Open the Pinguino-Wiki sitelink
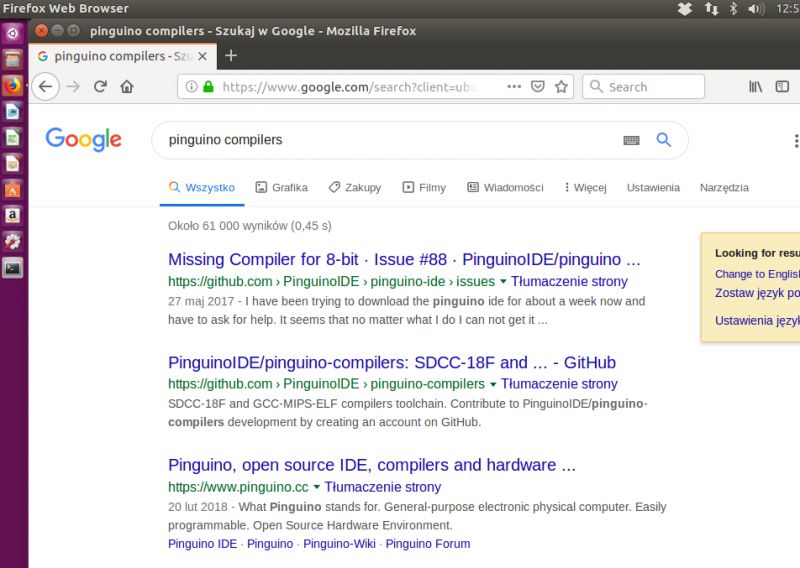800x568 pixels. (339, 544)
